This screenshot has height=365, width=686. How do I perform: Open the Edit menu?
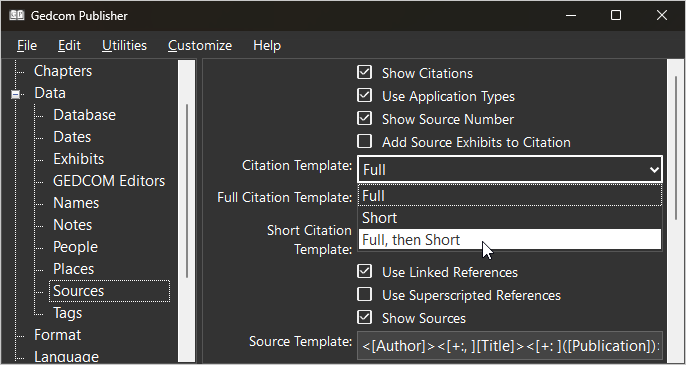[x=69, y=46]
